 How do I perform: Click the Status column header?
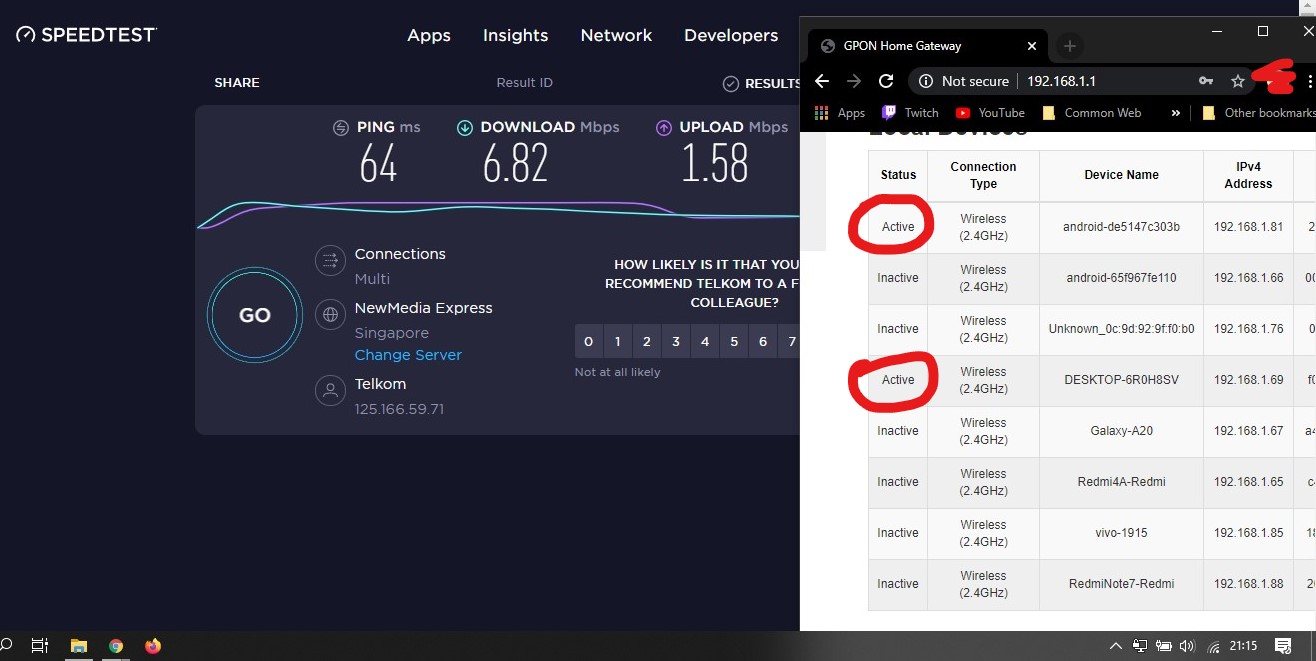[x=898, y=175]
